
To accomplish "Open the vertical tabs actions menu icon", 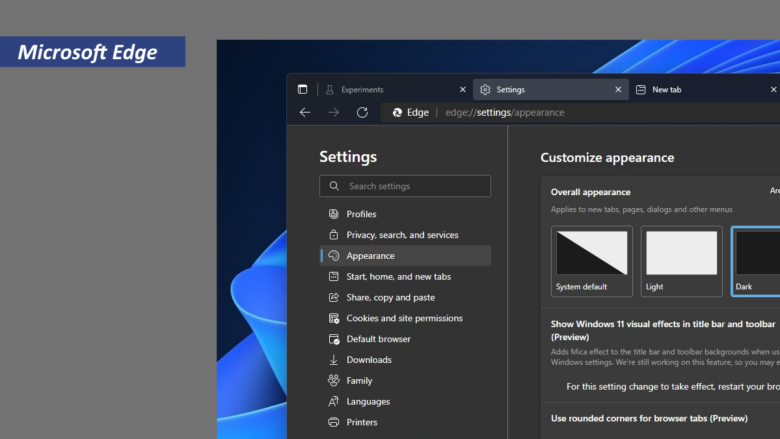I will [x=302, y=89].
